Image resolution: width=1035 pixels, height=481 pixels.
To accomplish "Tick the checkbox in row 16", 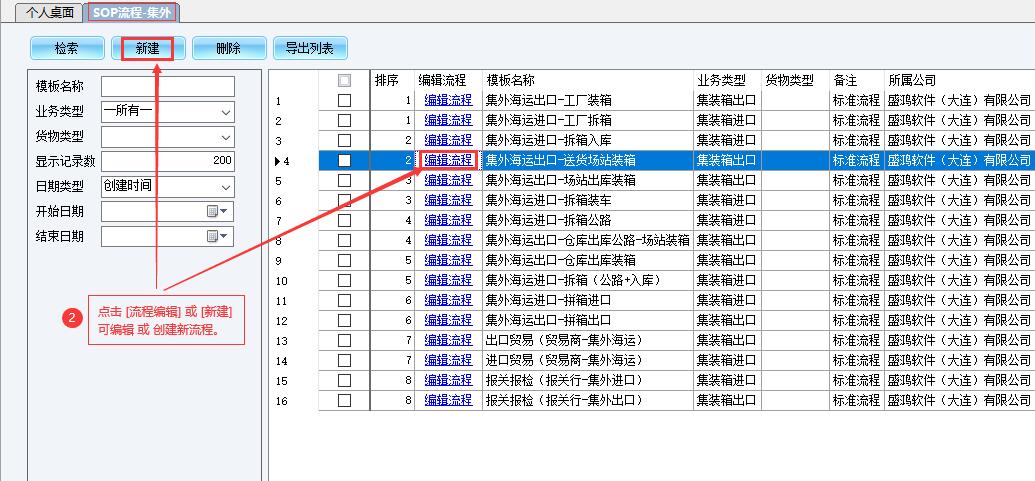I will [344, 400].
